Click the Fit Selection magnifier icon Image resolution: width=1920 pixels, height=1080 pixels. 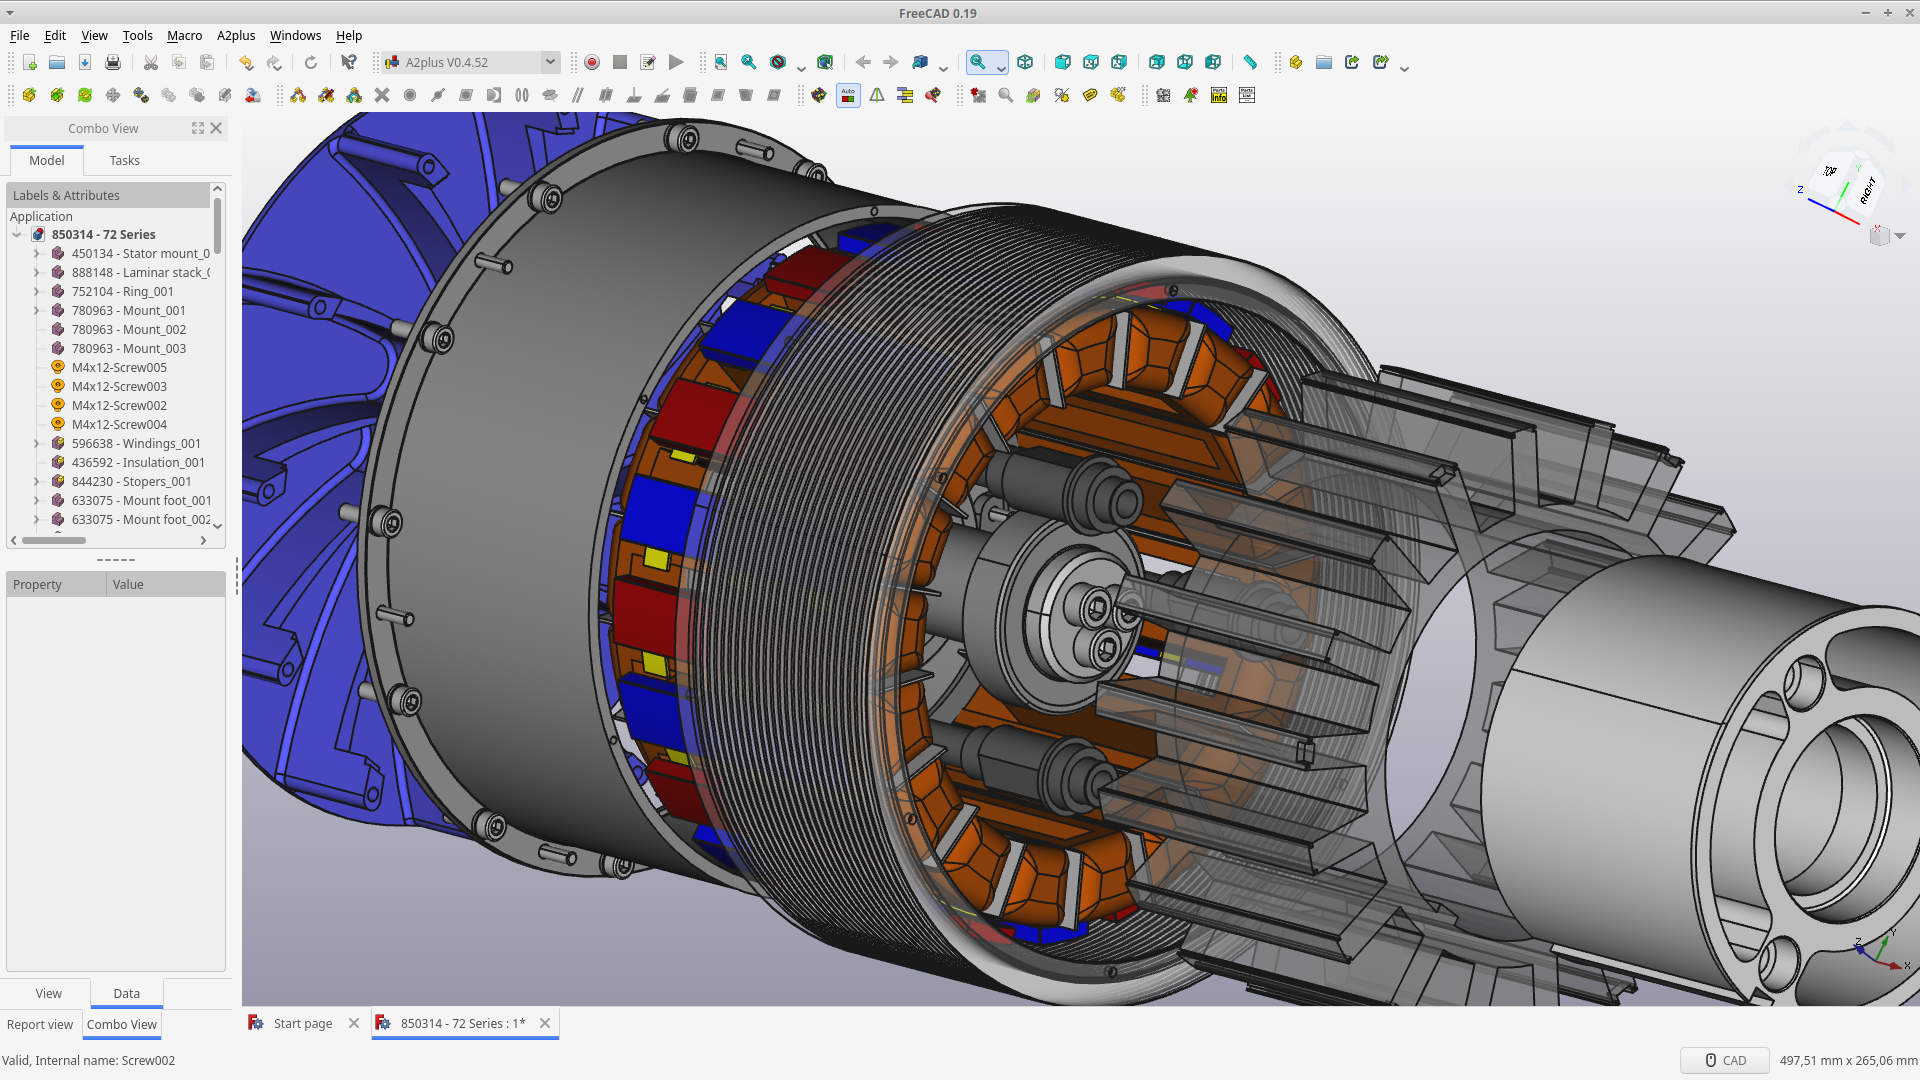749,62
